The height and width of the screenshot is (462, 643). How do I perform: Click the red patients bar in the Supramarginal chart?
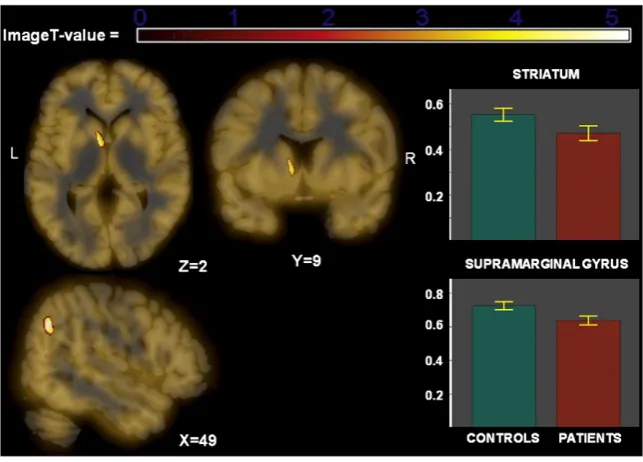tap(588, 373)
